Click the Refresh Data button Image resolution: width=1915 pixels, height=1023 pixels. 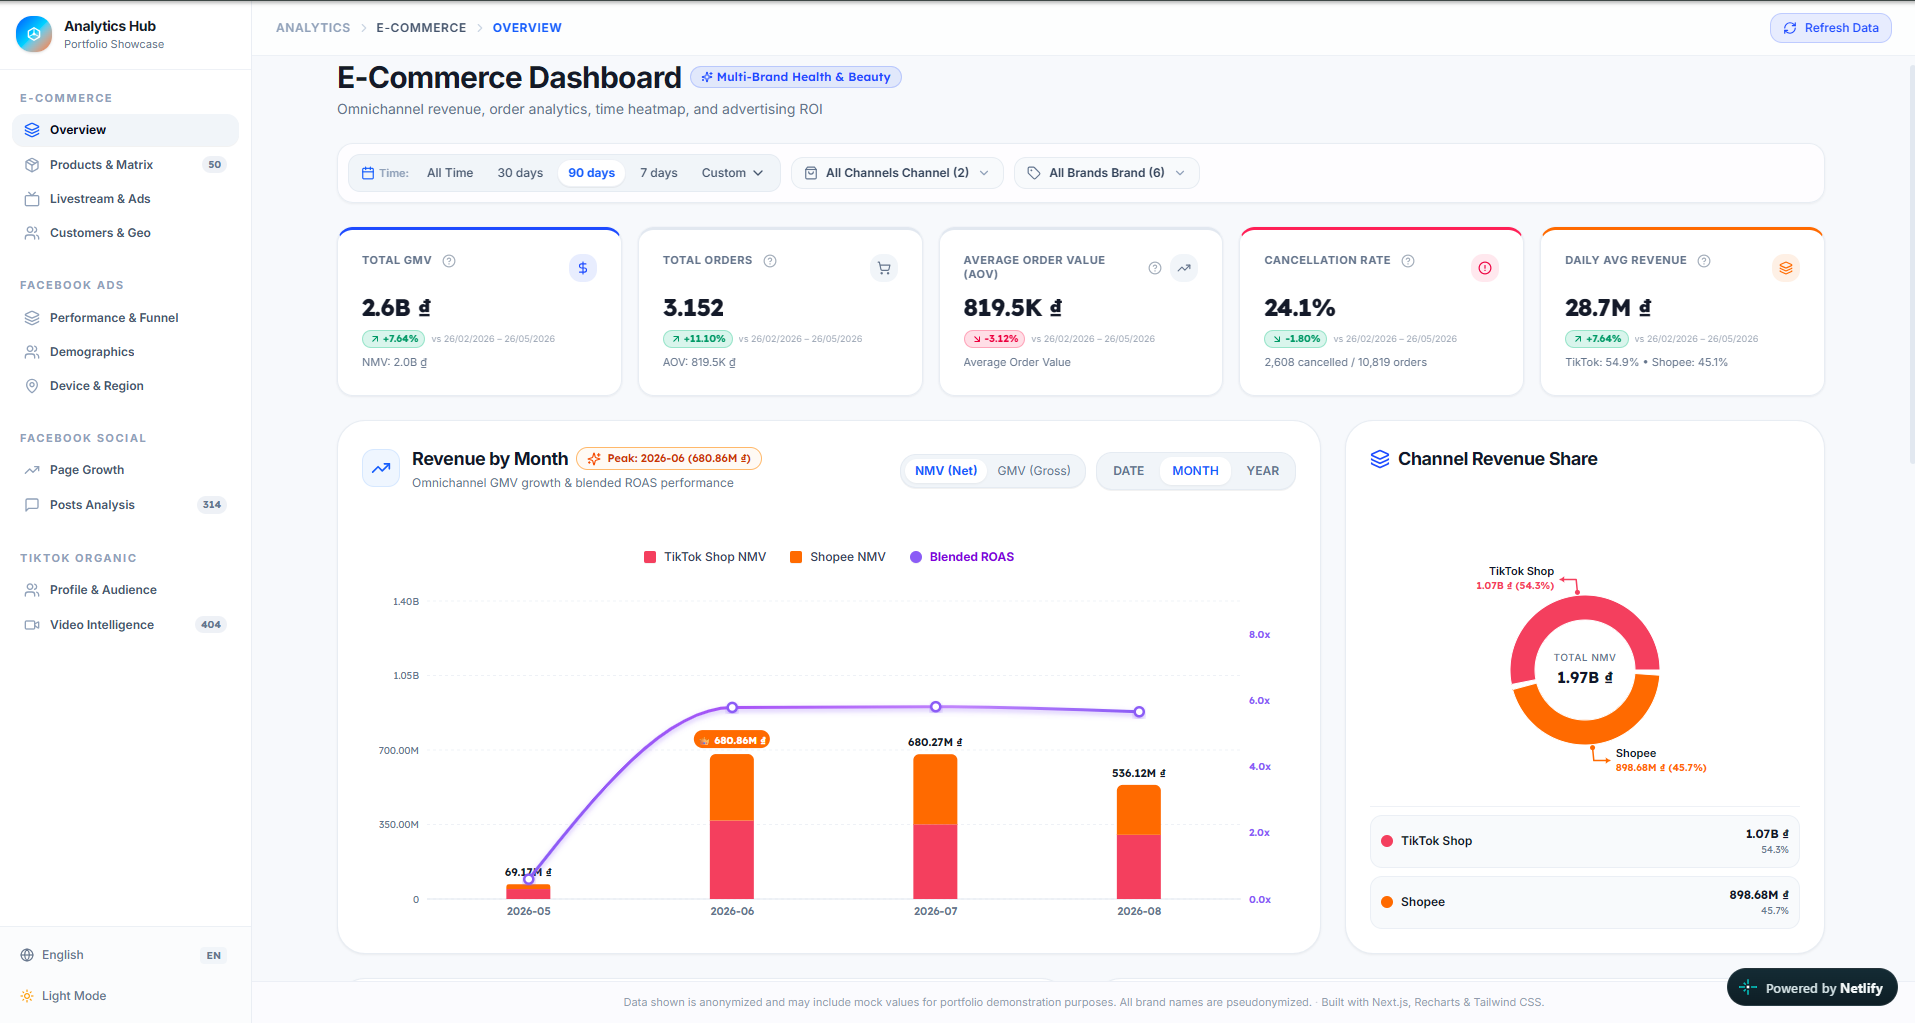pyautogui.click(x=1831, y=28)
